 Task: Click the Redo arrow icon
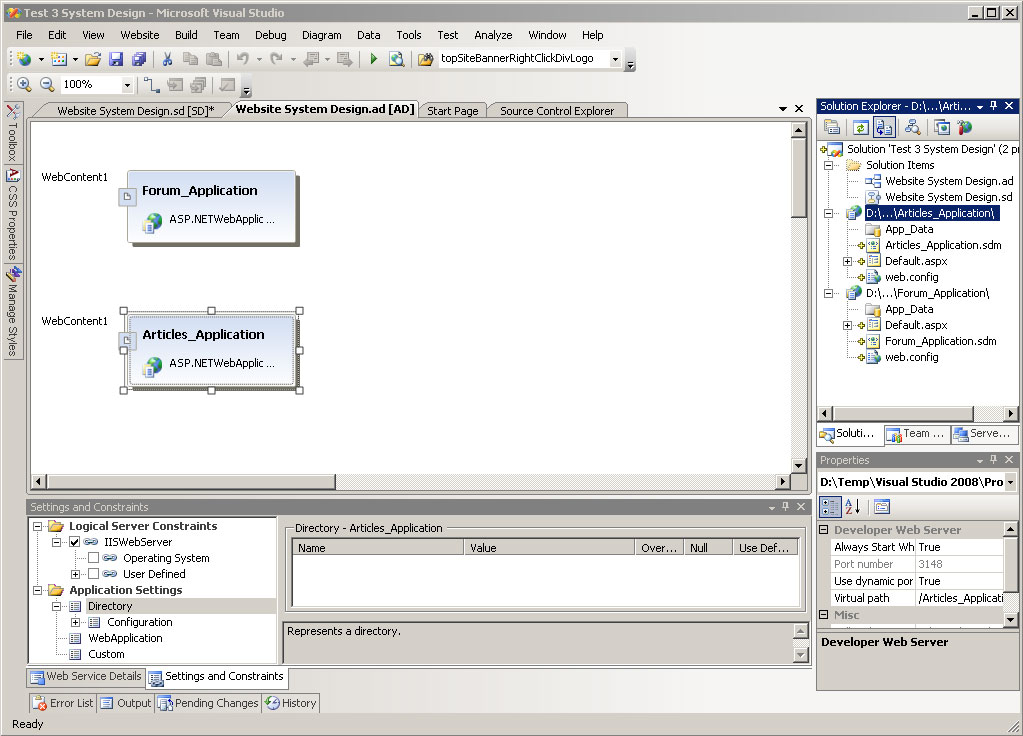277,59
